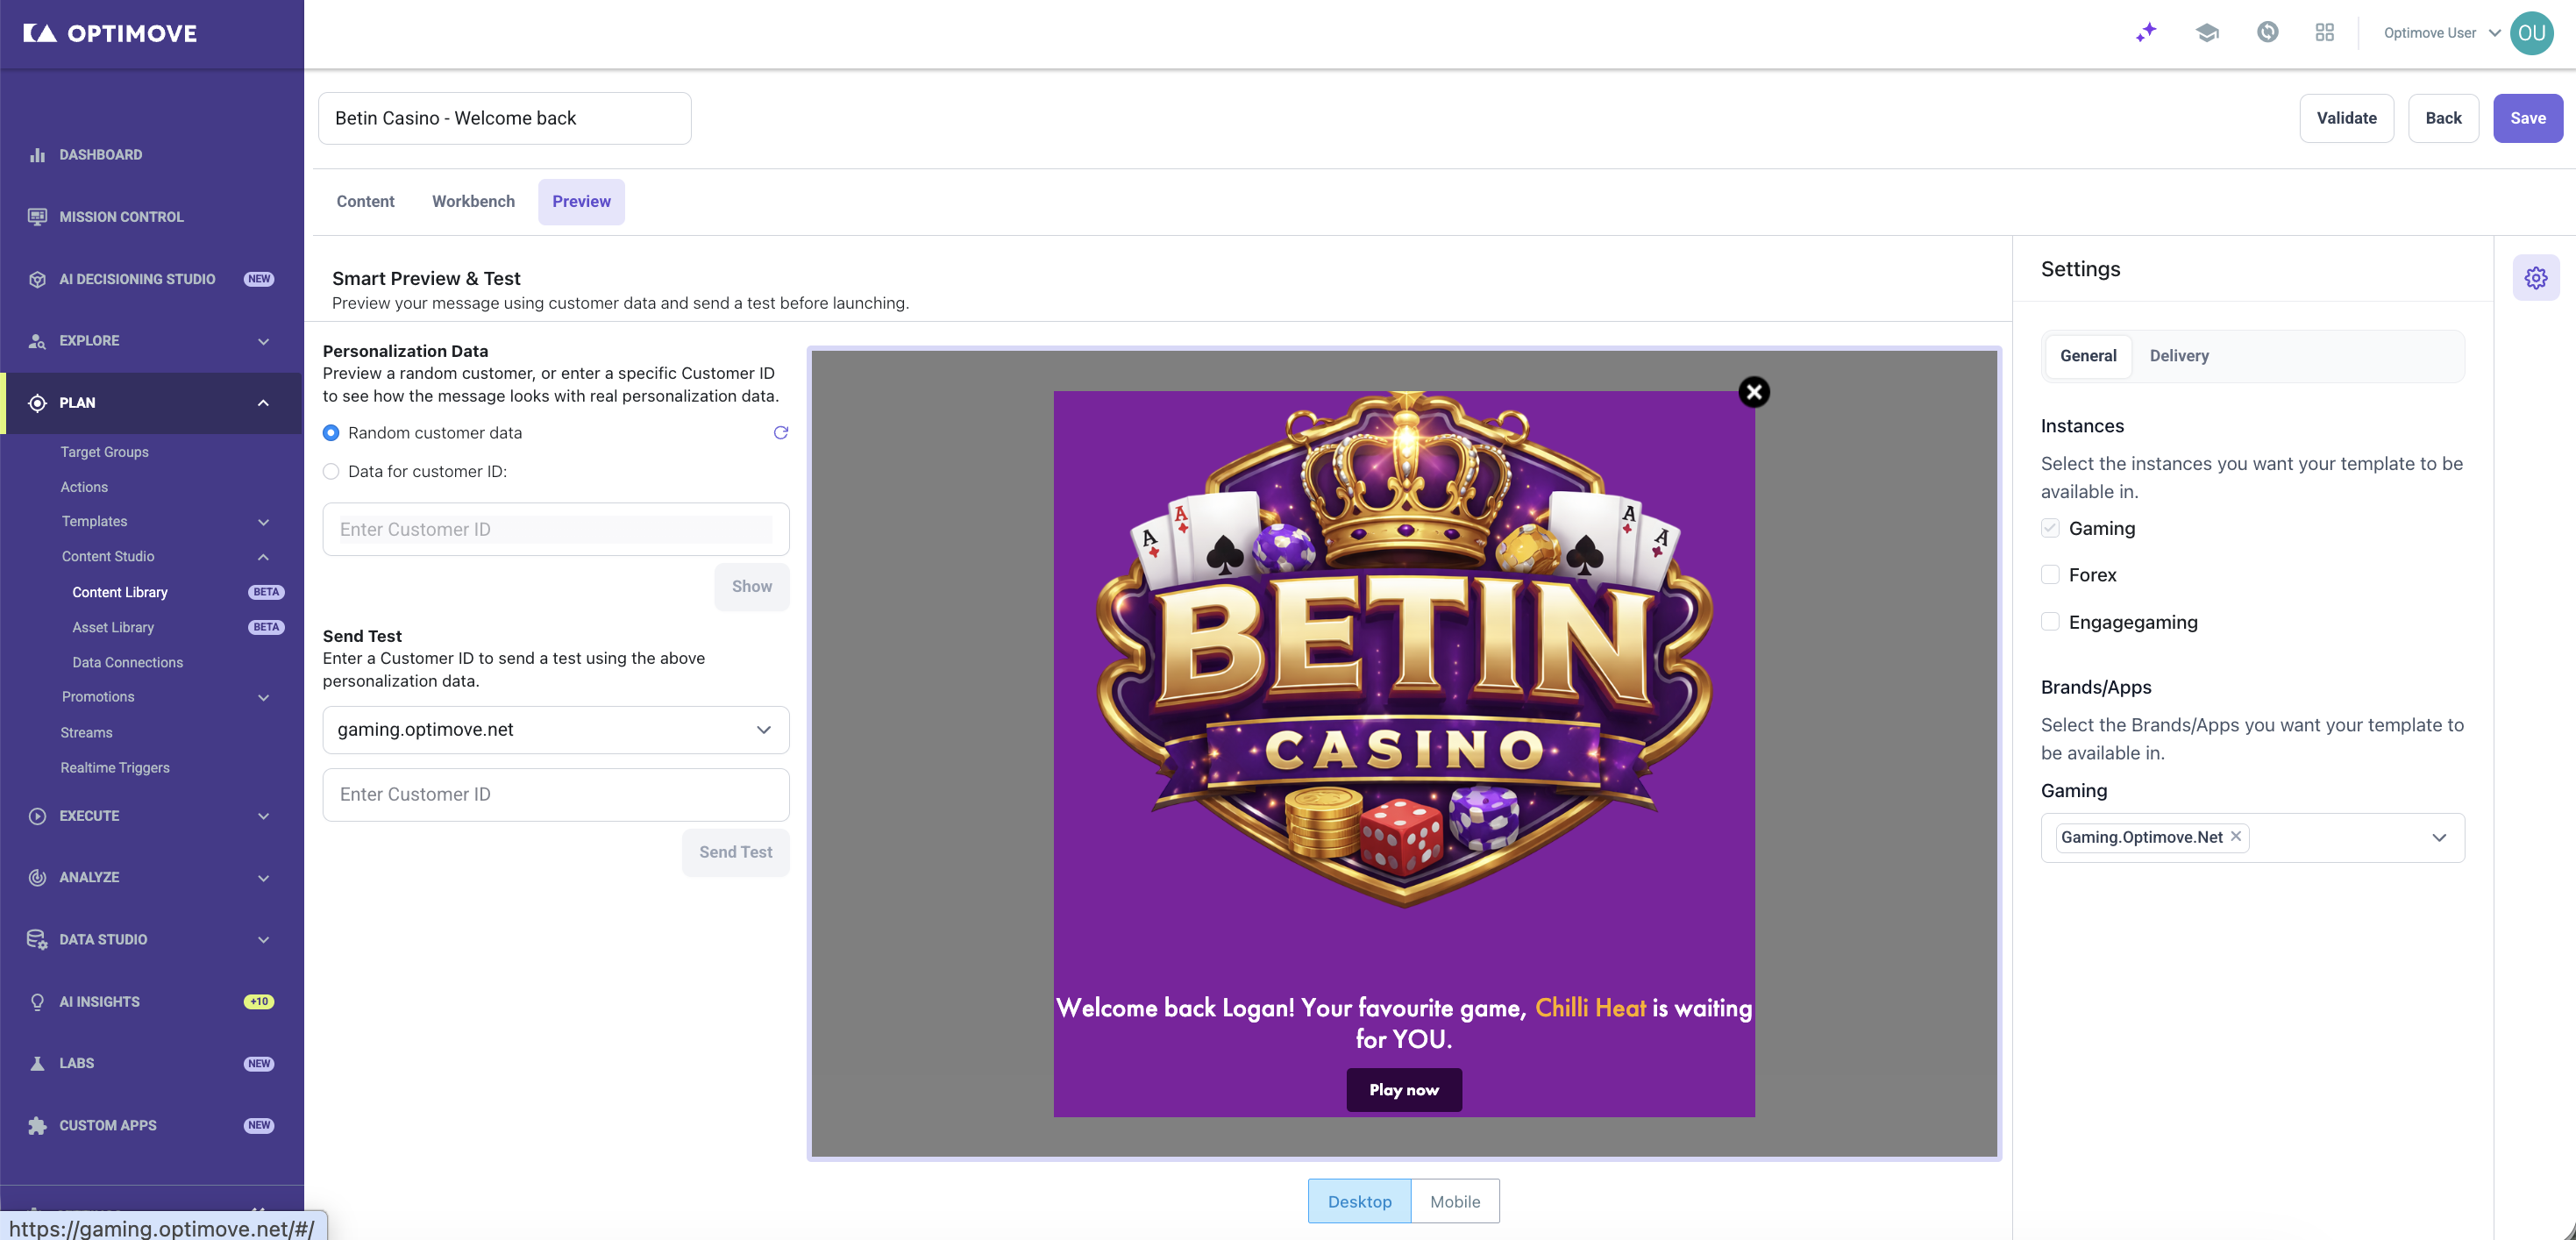2576x1240 pixels.
Task: Expand the Promotions submenu chevron
Action: click(x=263, y=697)
